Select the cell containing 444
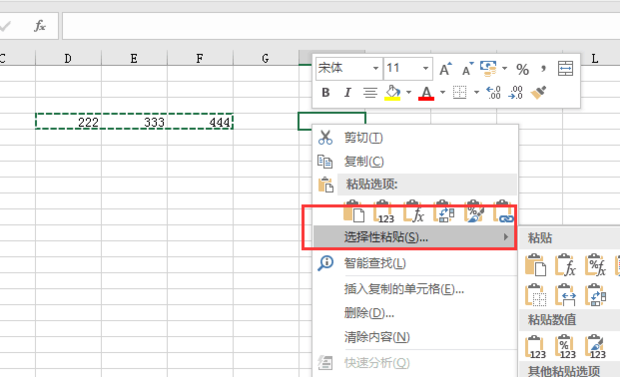Image resolution: width=620 pixels, height=377 pixels. (200, 122)
